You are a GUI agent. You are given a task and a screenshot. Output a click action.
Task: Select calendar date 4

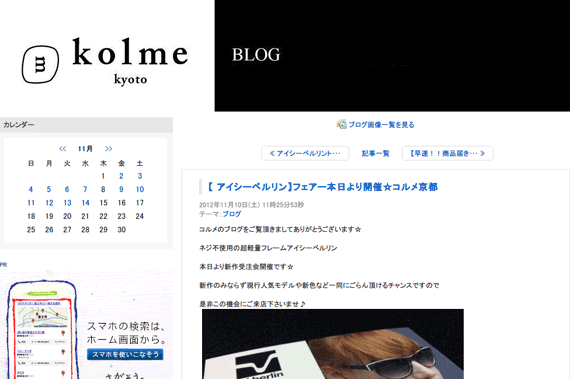pyautogui.click(x=31, y=189)
